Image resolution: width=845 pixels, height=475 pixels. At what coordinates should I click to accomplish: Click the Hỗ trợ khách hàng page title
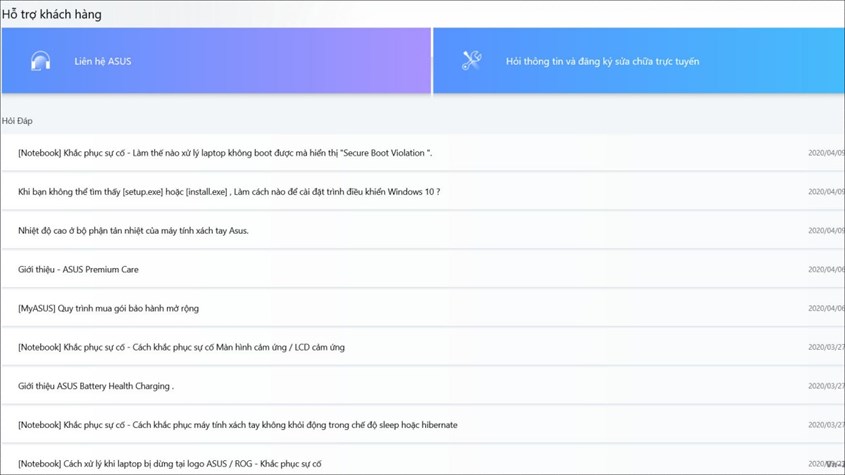(52, 15)
